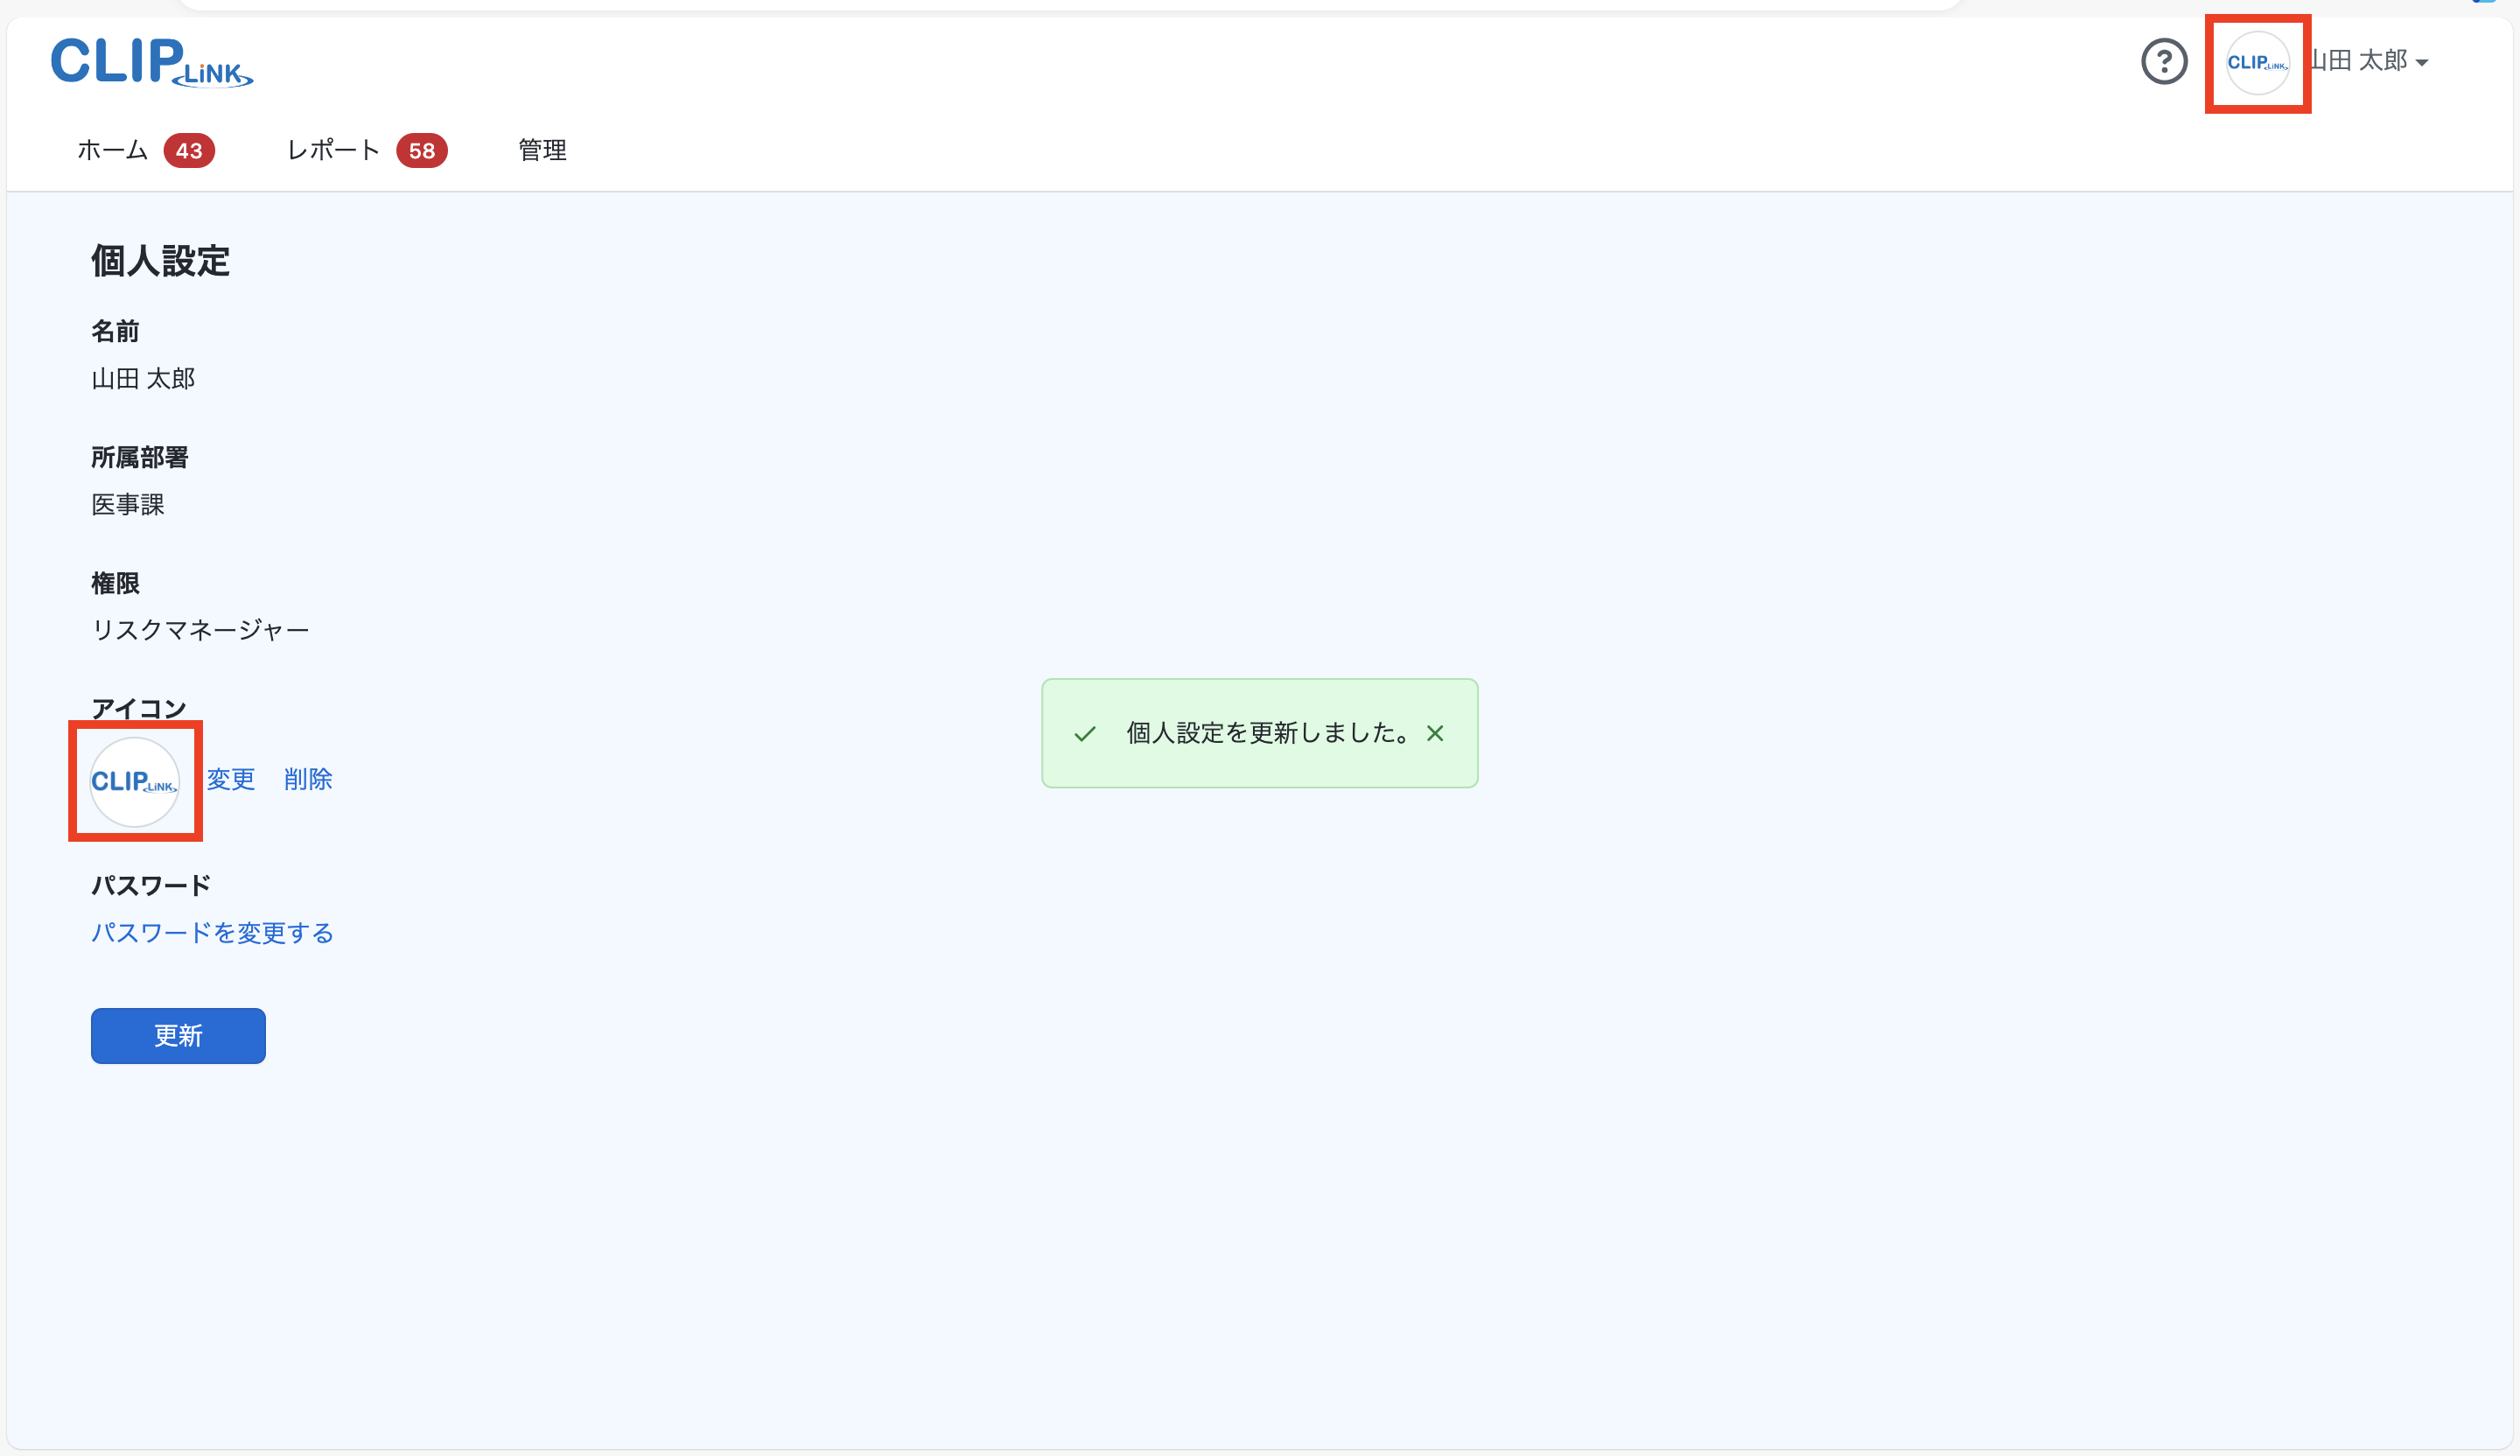Open the ホーム tab

coord(112,150)
